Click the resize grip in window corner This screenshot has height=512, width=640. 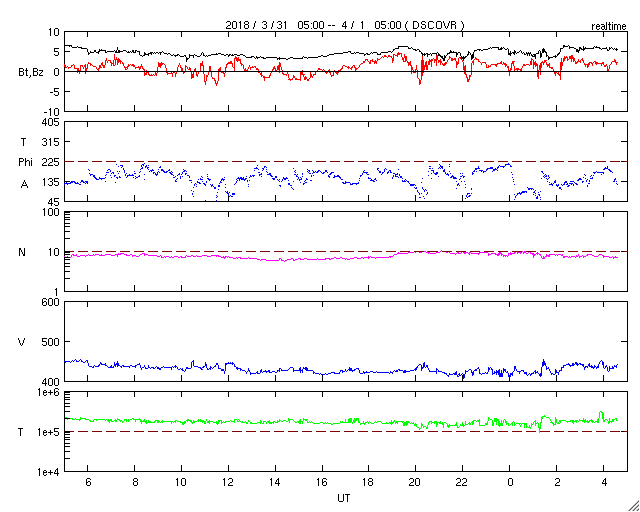coord(633,506)
